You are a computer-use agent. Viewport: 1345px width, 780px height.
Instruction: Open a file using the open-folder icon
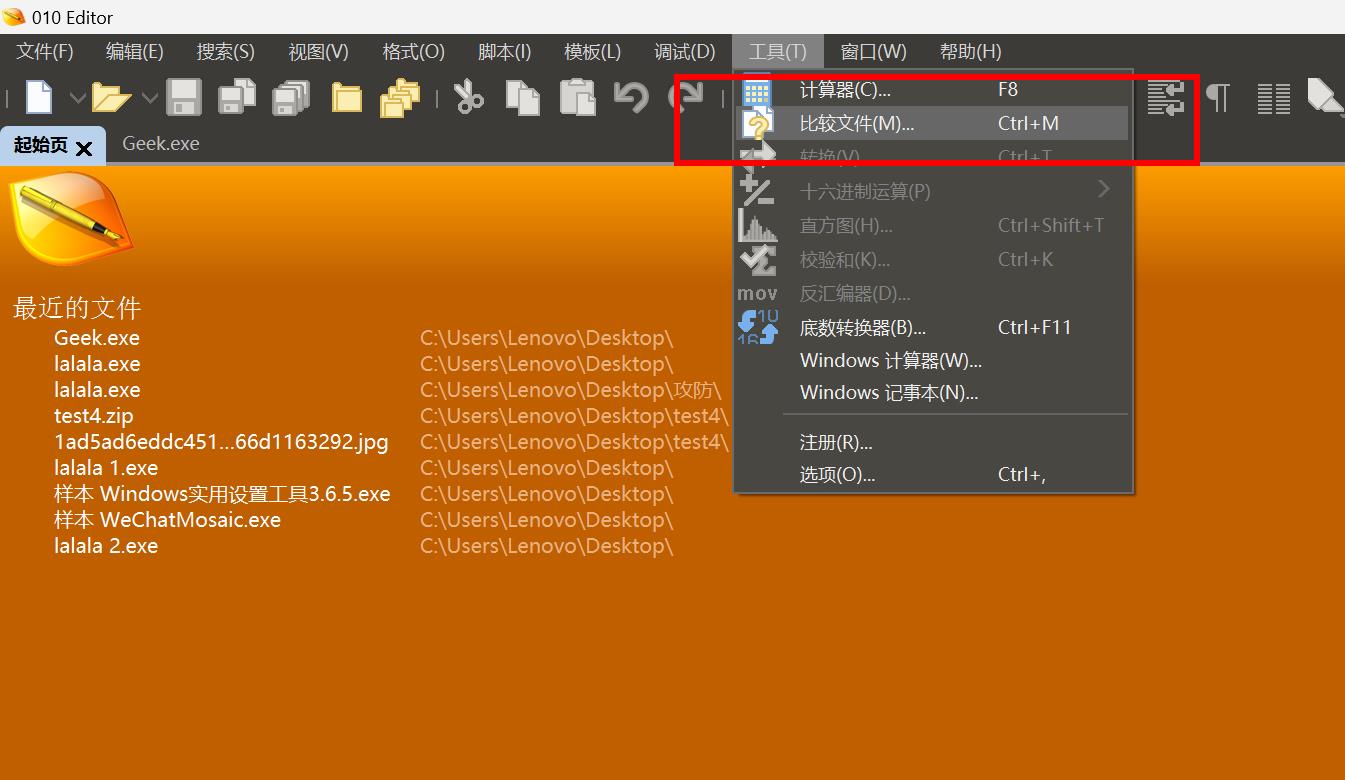(111, 97)
